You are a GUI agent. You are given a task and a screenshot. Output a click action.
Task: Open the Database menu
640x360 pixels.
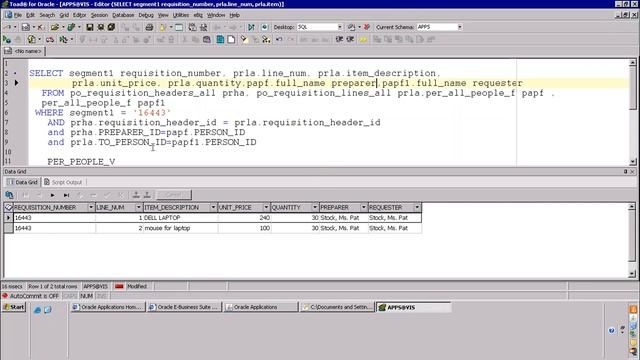[123, 15]
